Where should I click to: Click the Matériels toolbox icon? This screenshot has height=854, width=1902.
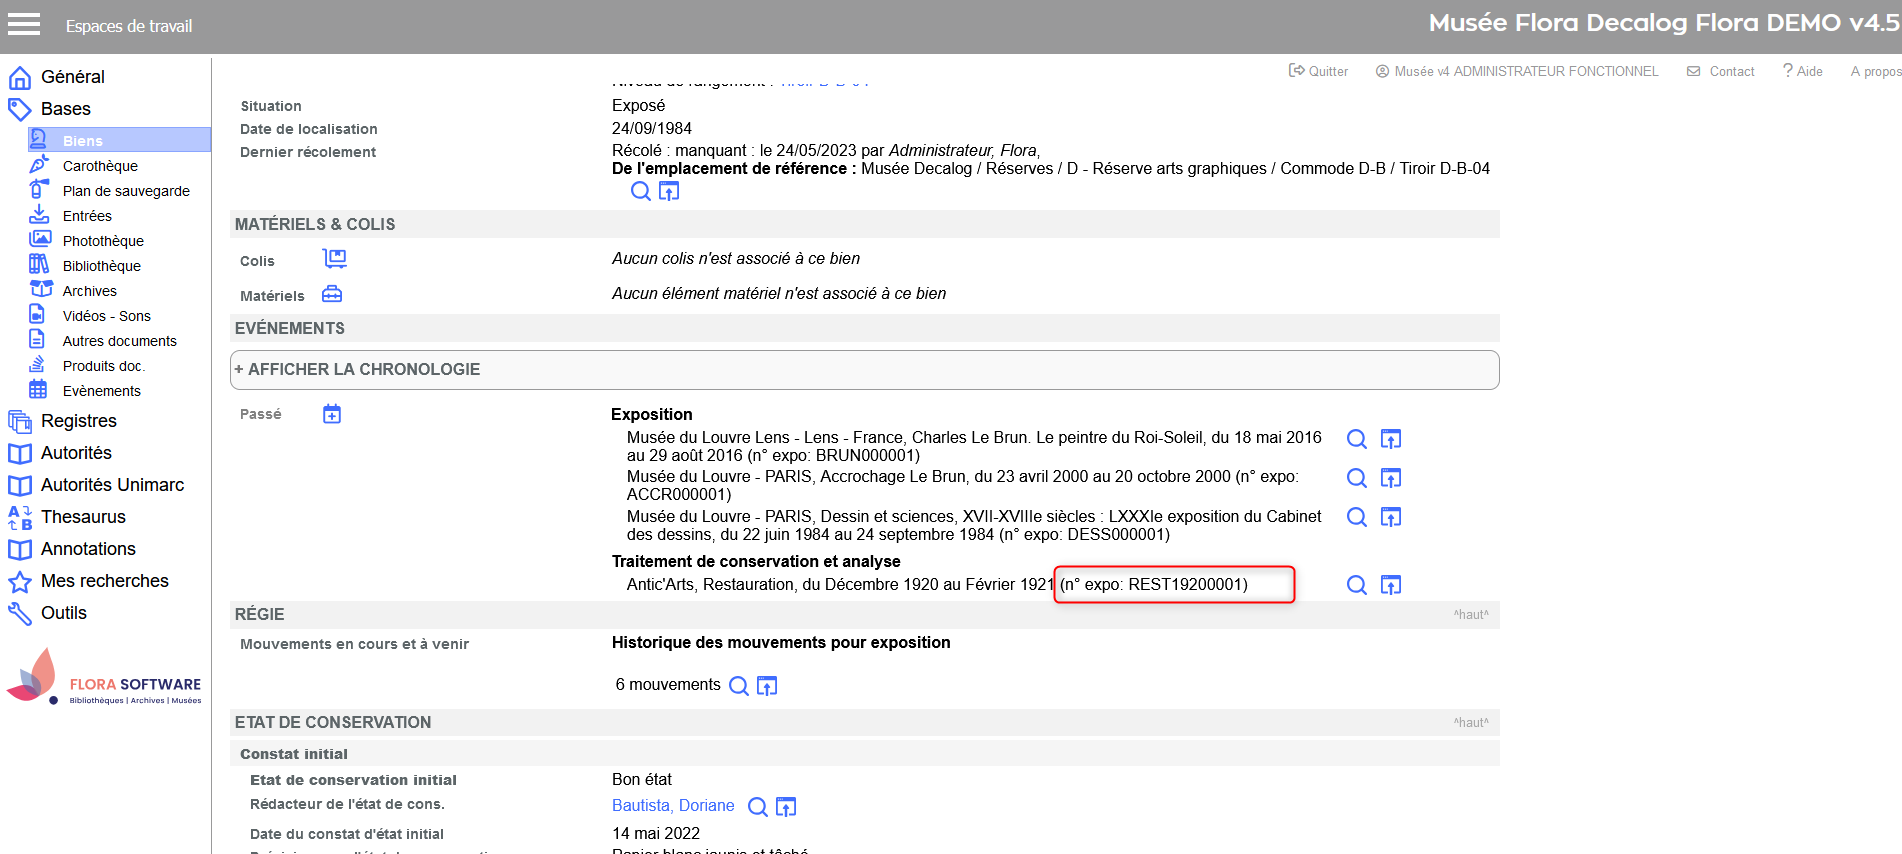(x=332, y=294)
